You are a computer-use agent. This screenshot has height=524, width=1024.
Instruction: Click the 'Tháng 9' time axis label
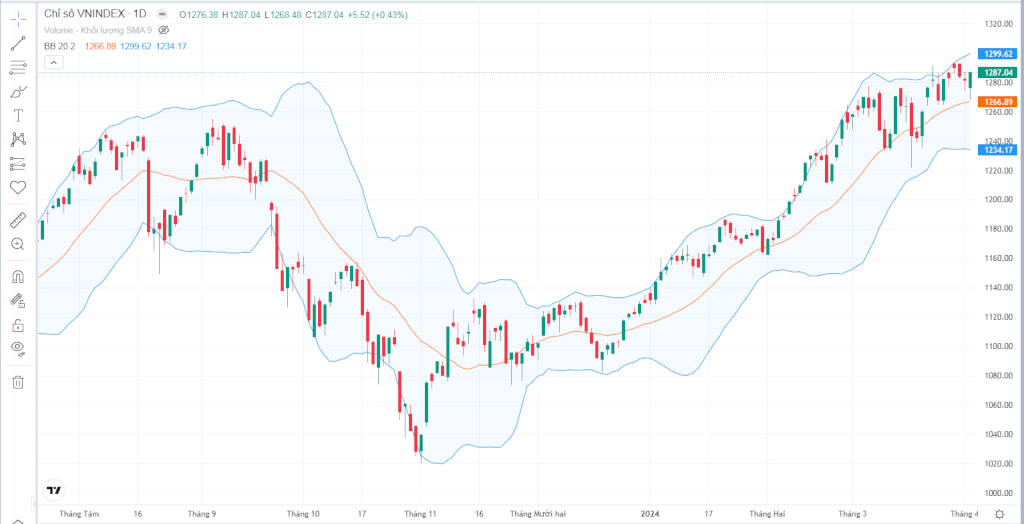(x=202, y=514)
